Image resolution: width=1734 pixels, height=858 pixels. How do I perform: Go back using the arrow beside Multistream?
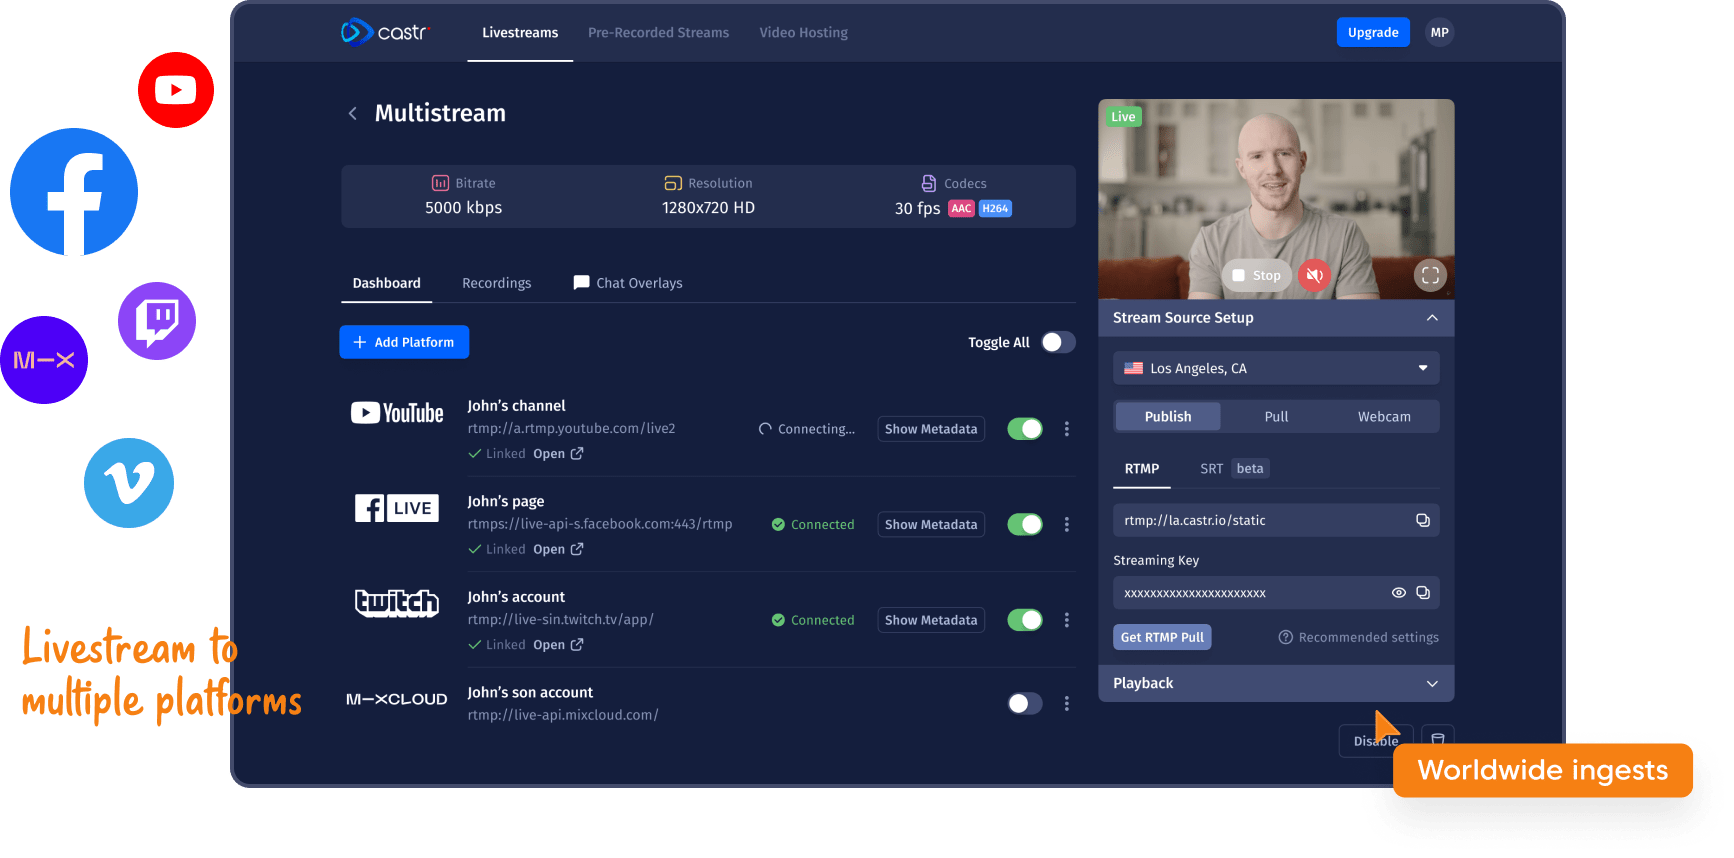point(352,114)
